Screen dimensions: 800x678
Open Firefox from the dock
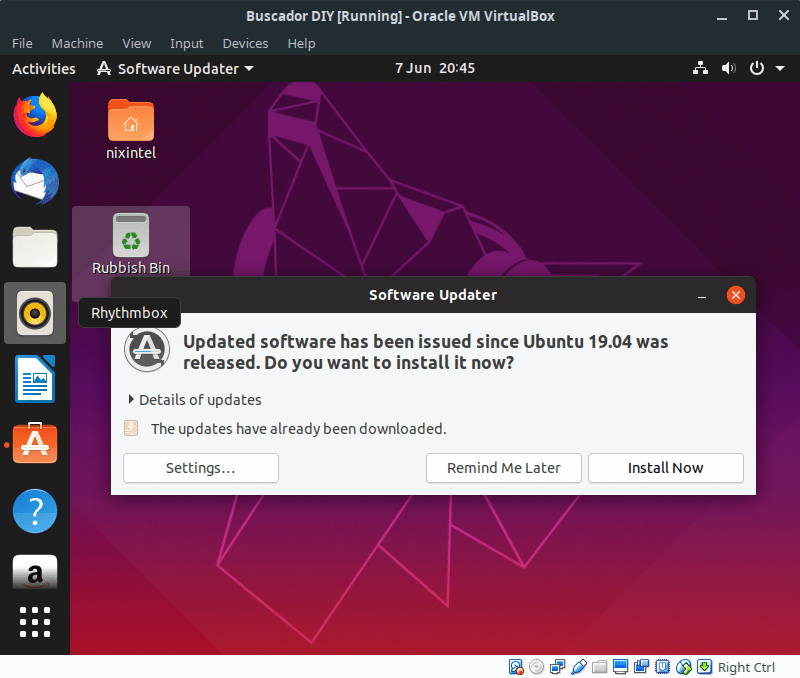click(35, 115)
